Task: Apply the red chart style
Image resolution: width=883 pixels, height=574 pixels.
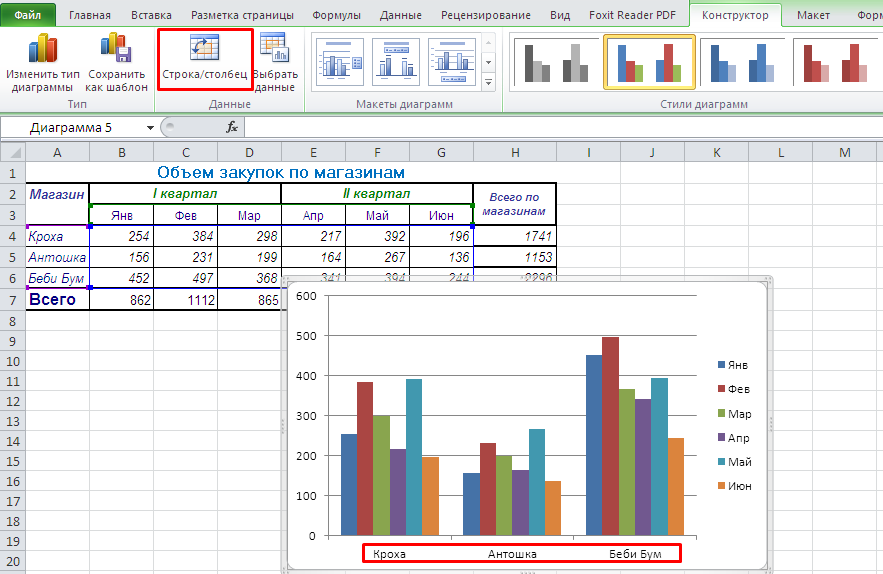Action: (834, 63)
